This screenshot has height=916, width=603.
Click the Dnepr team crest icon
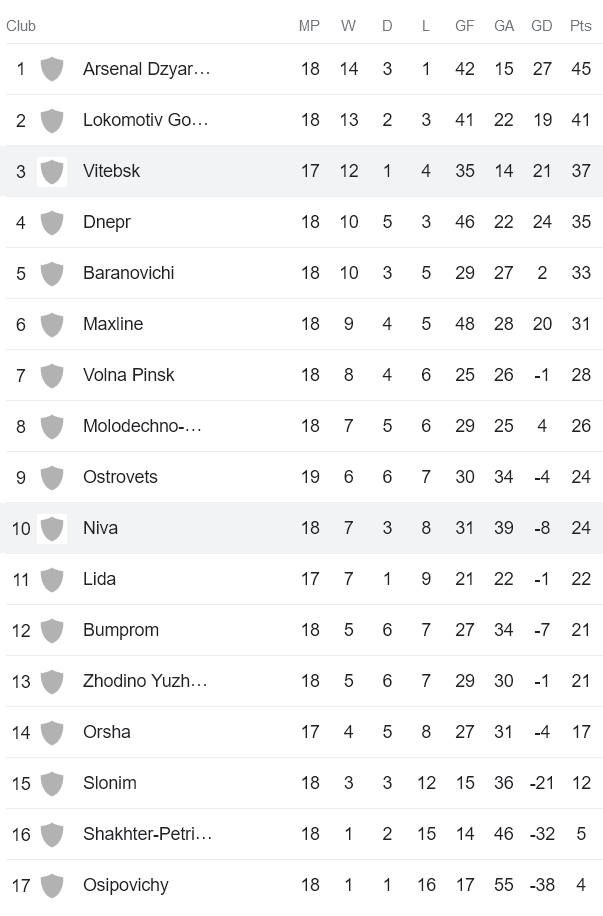tap(52, 222)
